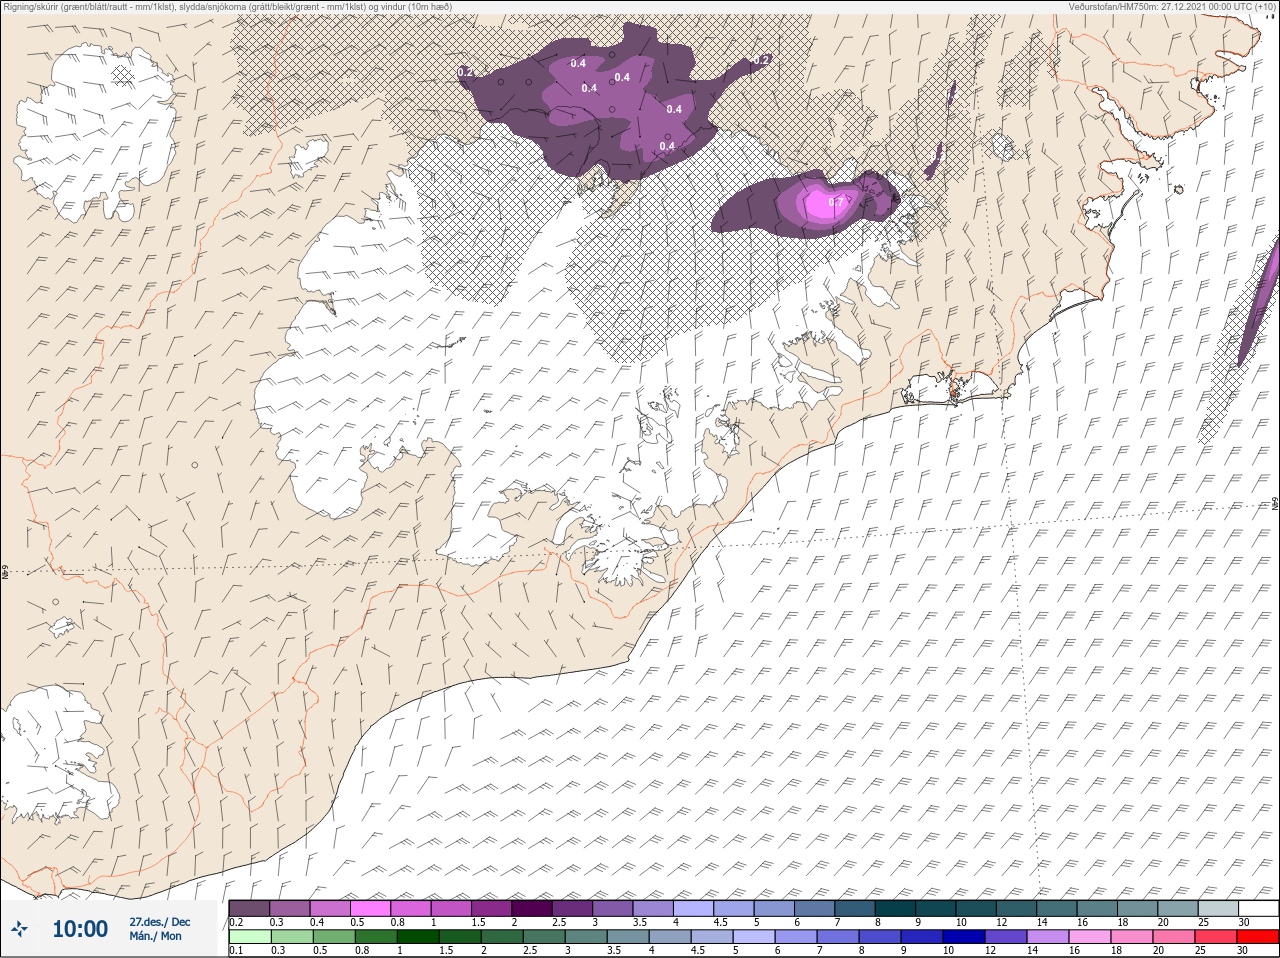Click lower legend bright red swatch at 30
This screenshot has width=1280, height=958.
click(1258, 937)
